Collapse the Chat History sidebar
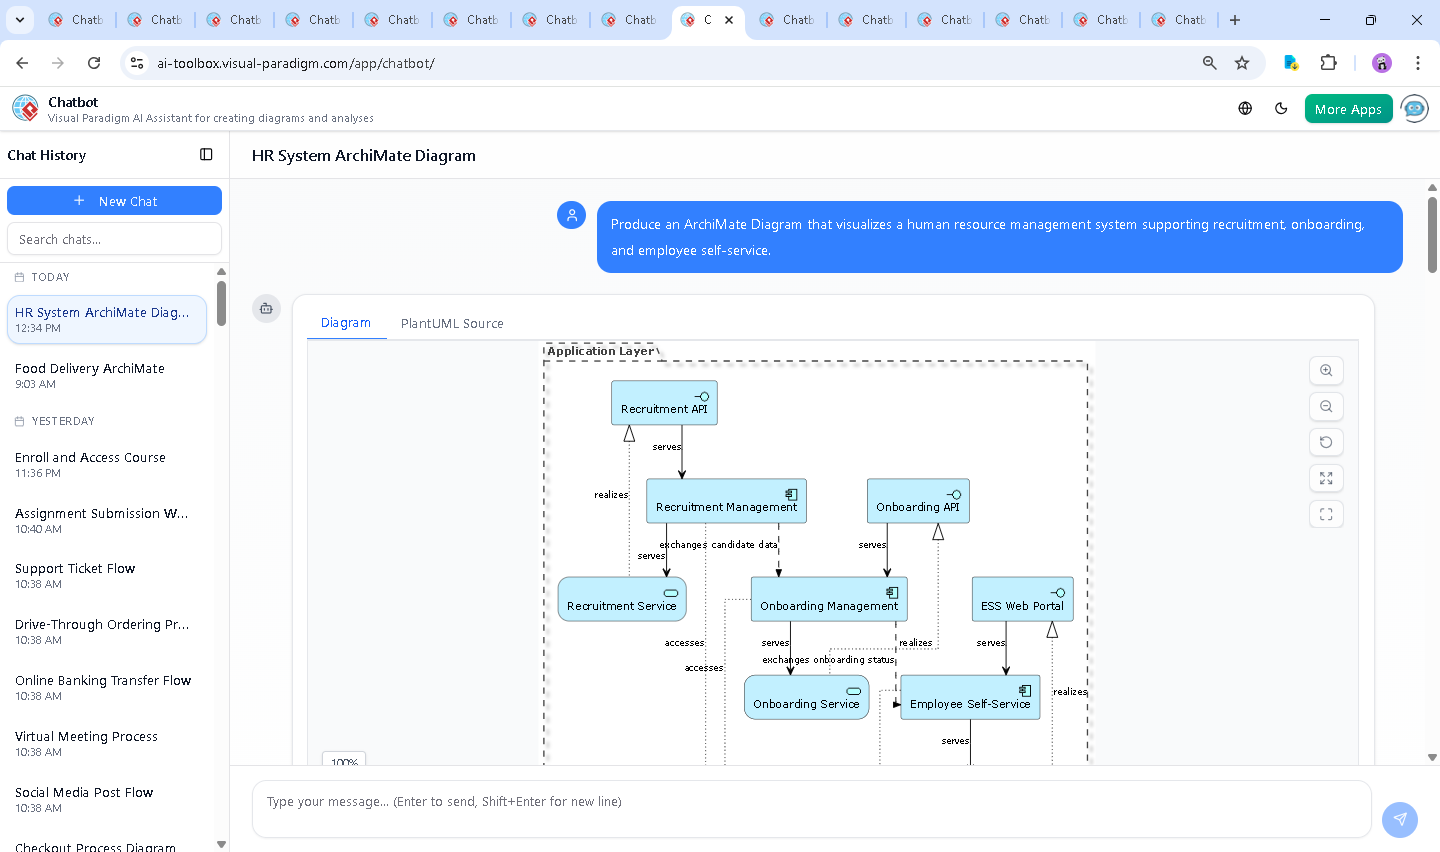The width and height of the screenshot is (1440, 852). coord(206,155)
